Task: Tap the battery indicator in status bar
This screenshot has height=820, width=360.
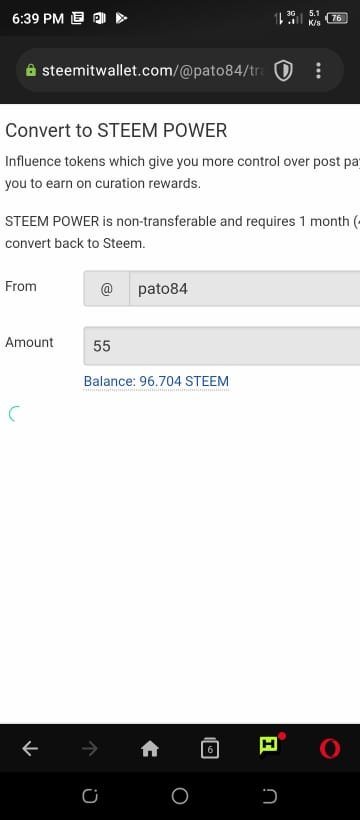Action: 336,18
